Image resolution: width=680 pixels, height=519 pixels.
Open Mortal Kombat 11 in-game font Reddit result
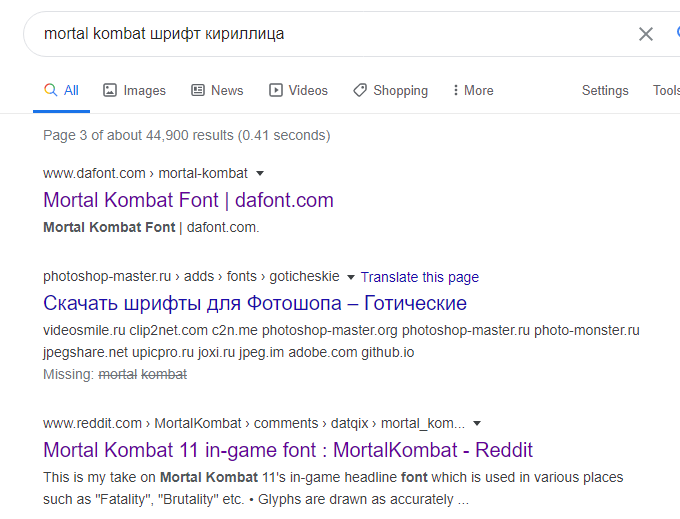(x=288, y=450)
